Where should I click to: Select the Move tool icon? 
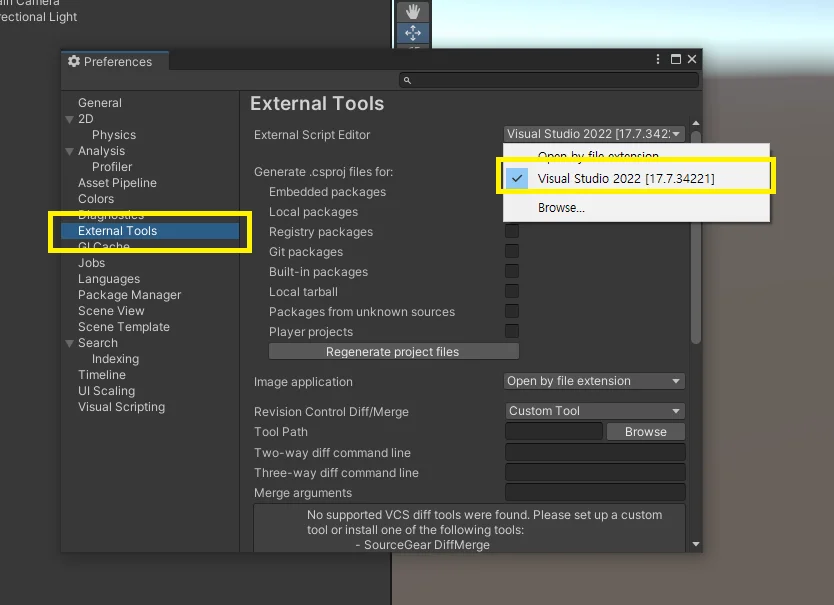click(x=413, y=33)
